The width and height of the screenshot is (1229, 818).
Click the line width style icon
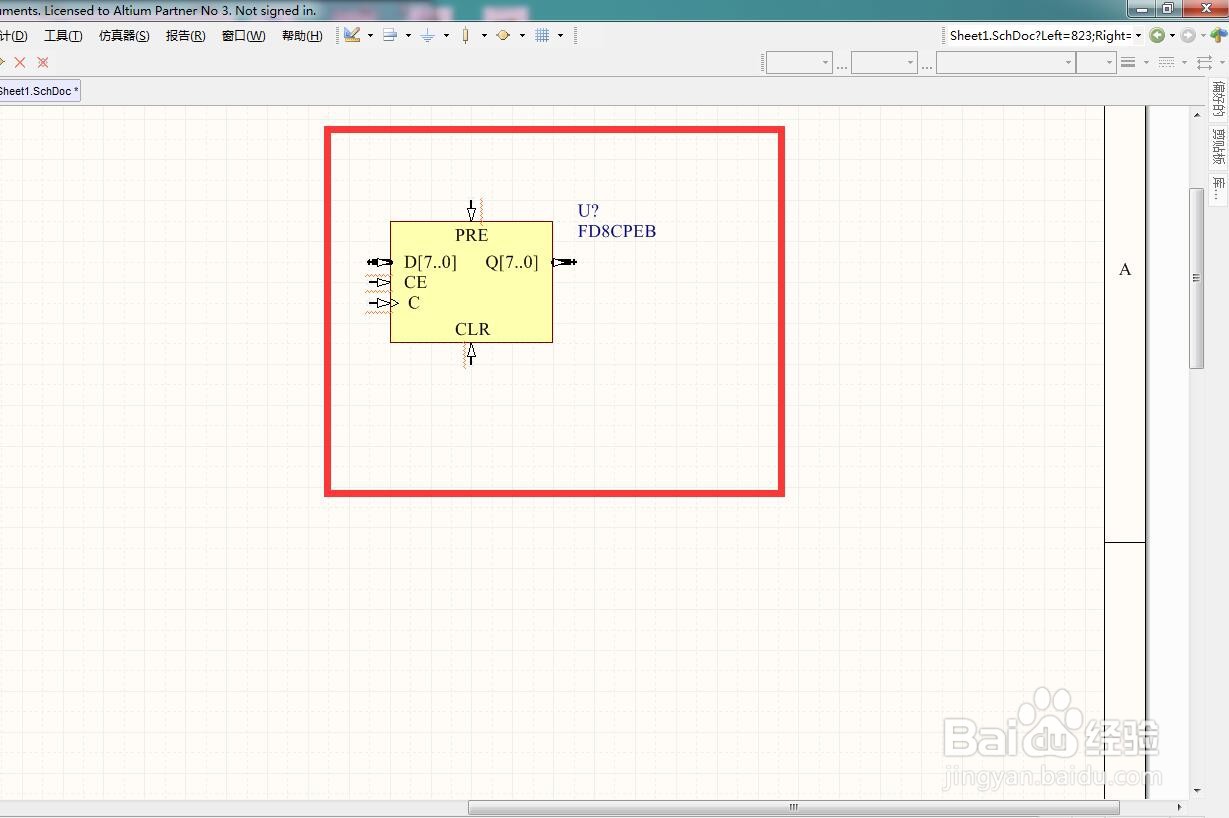(x=1128, y=62)
